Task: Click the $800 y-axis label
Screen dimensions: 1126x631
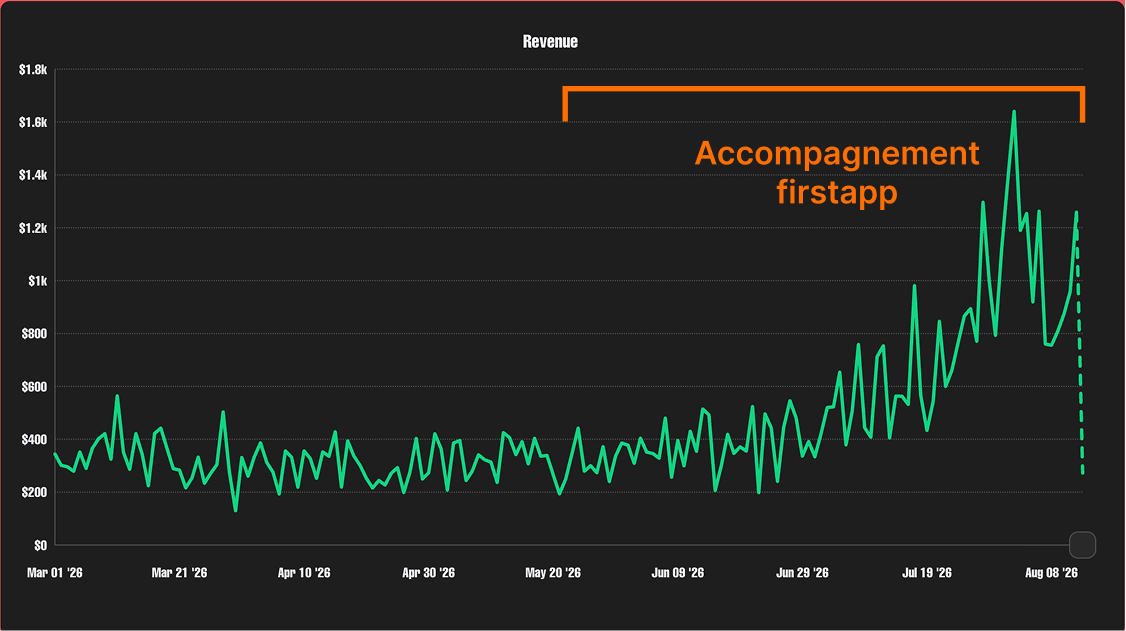Action: [x=35, y=334]
